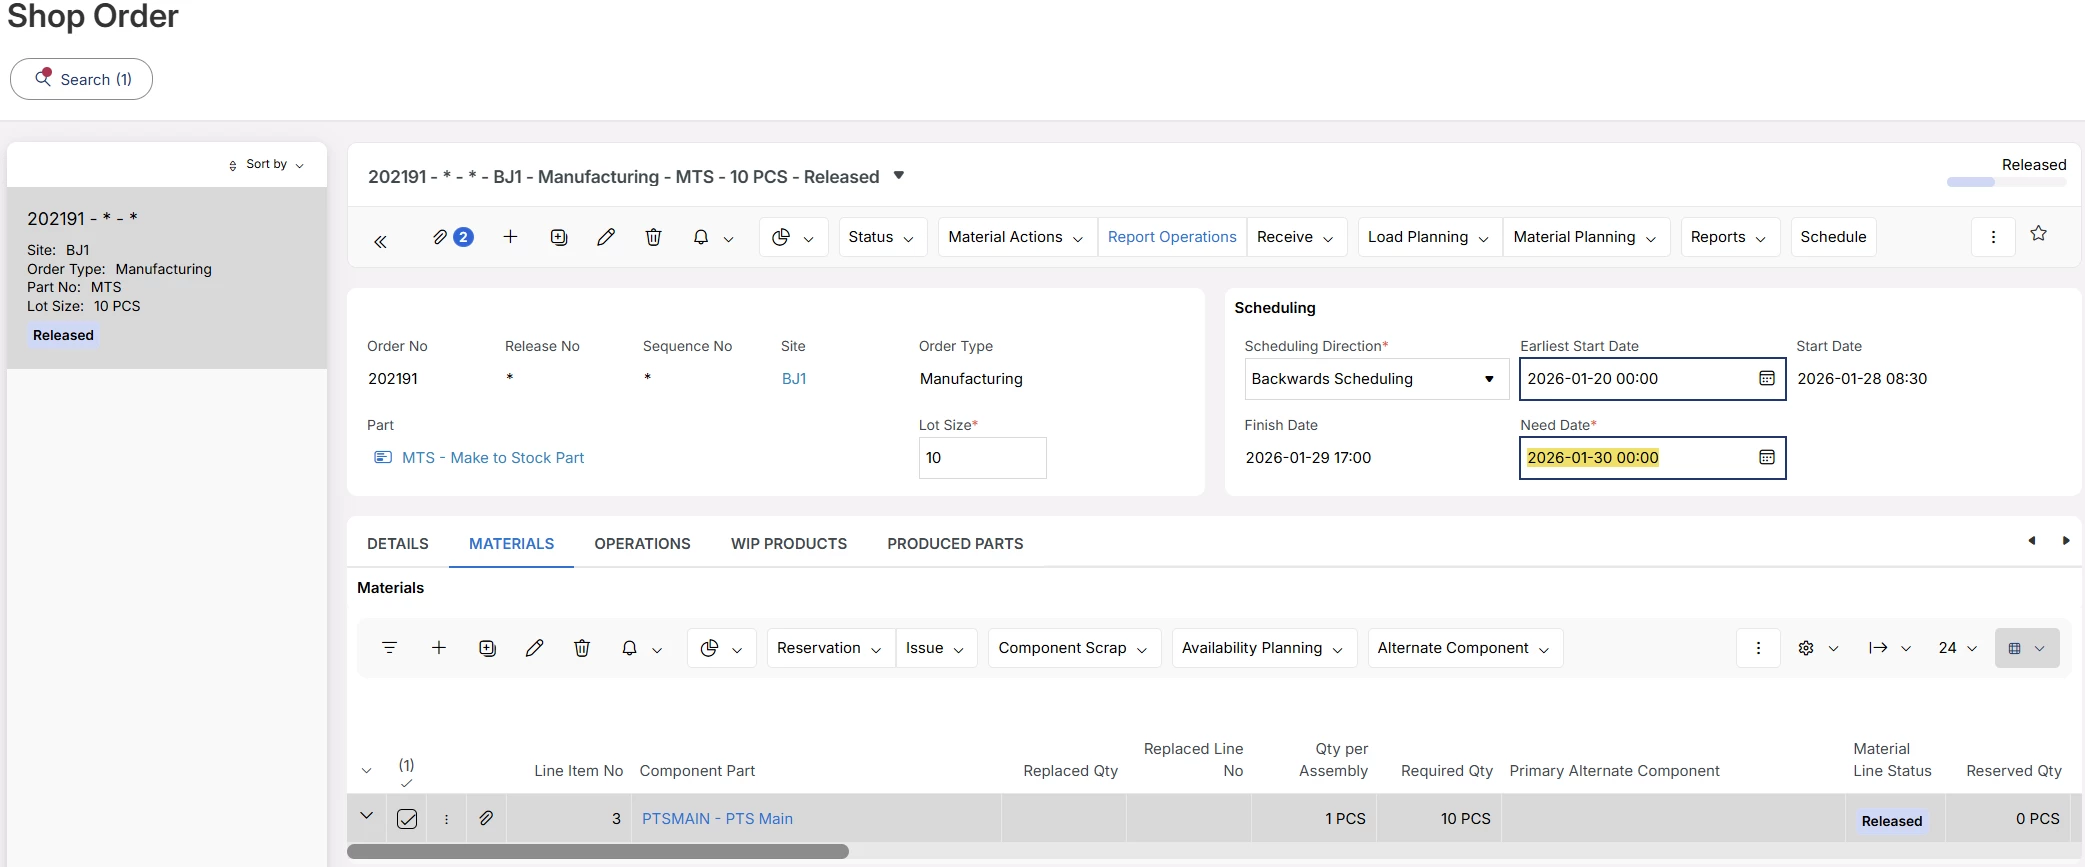The image size is (2085, 867).
Task: Expand the Material Actions menu
Action: tap(1015, 237)
